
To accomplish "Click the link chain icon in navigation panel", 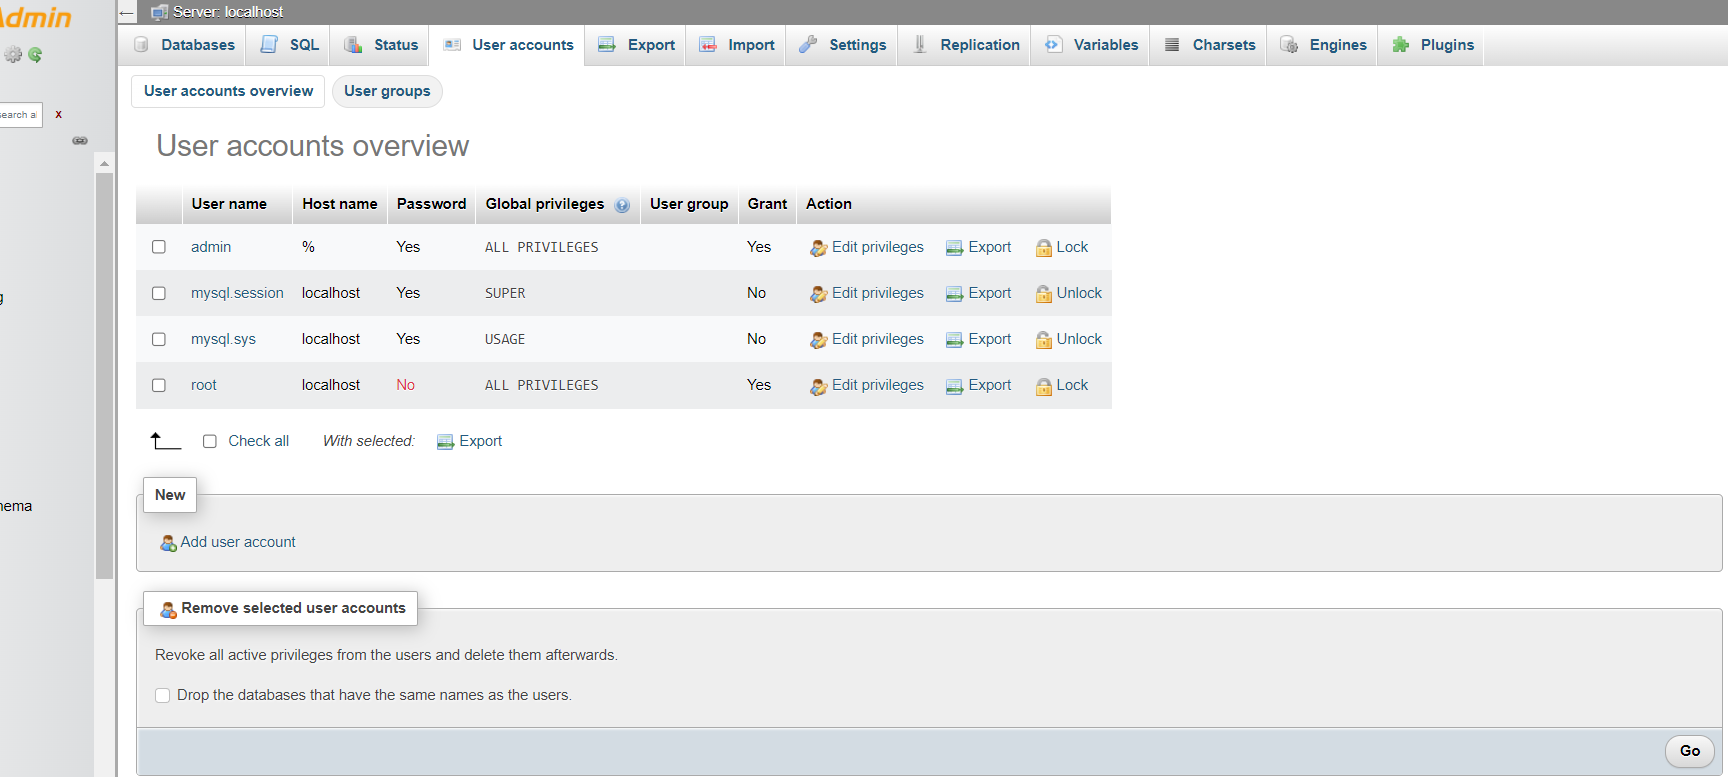I will (80, 141).
